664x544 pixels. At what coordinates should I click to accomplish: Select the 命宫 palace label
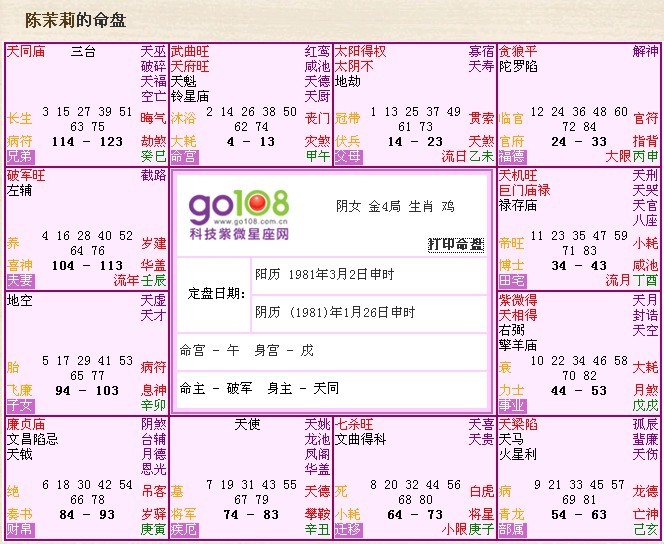tap(183, 157)
